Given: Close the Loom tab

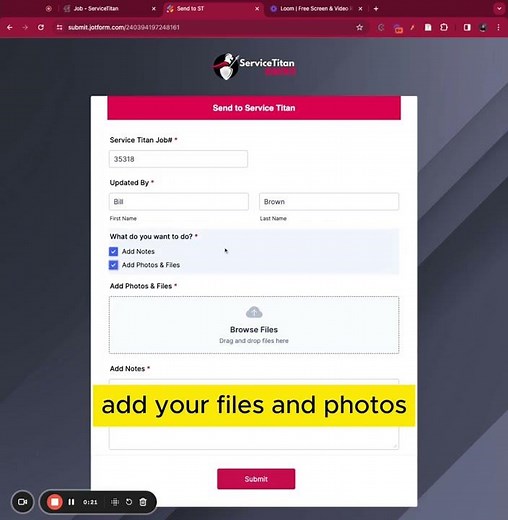Looking at the screenshot, I should pyautogui.click(x=360, y=9).
